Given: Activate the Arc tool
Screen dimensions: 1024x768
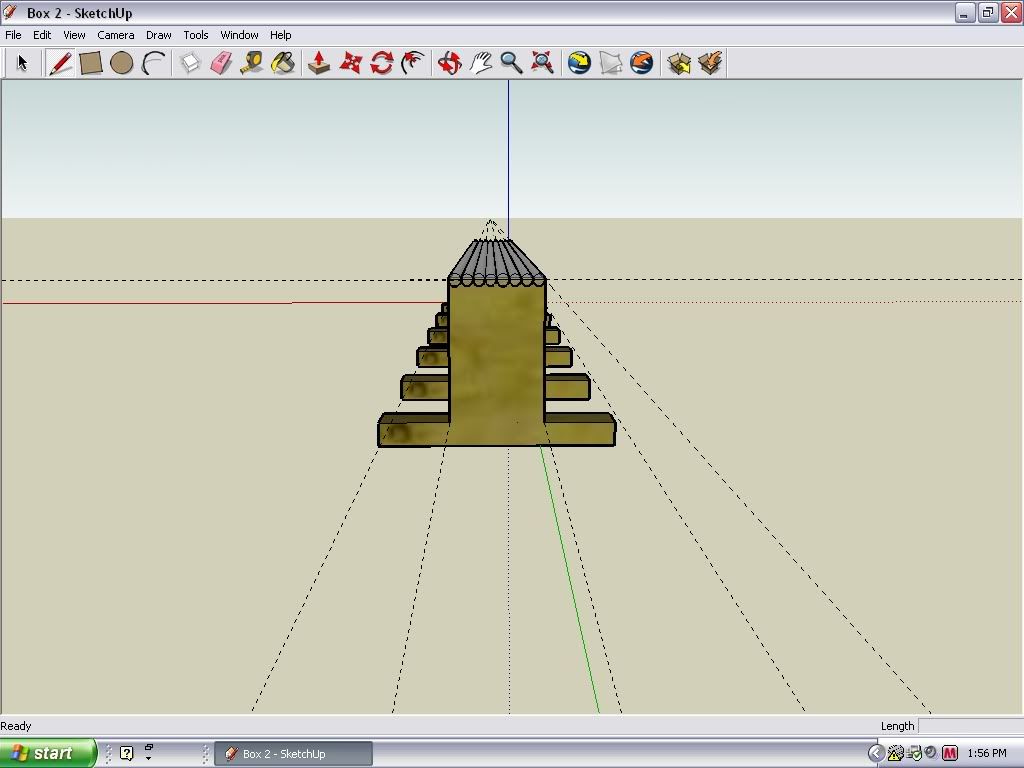Looking at the screenshot, I should coord(153,63).
